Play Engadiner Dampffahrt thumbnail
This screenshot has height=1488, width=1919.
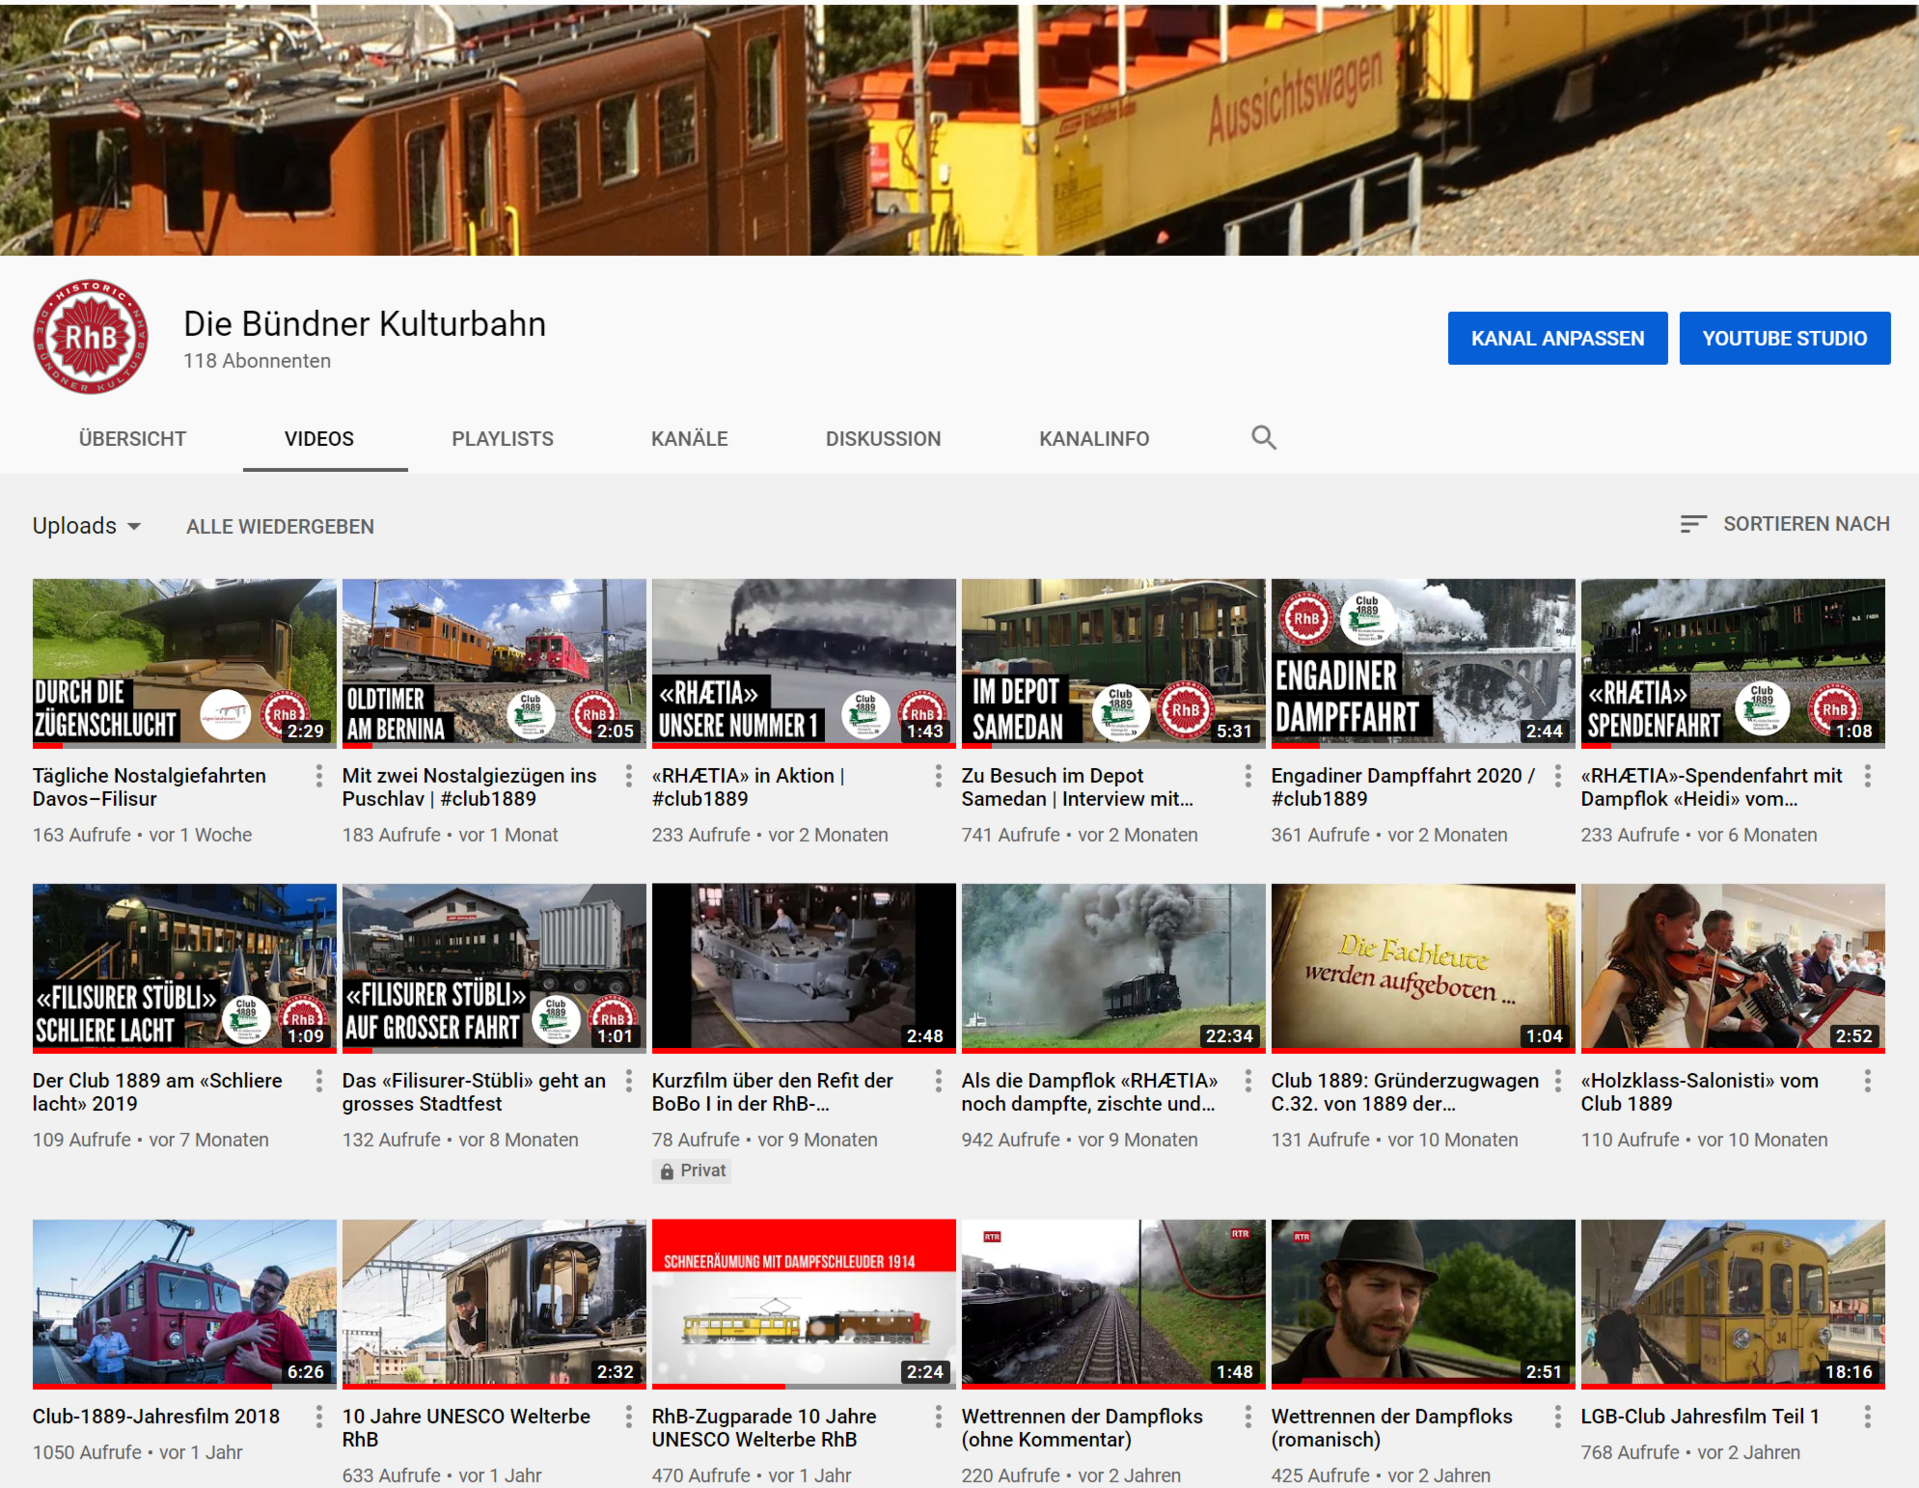pyautogui.click(x=1423, y=663)
